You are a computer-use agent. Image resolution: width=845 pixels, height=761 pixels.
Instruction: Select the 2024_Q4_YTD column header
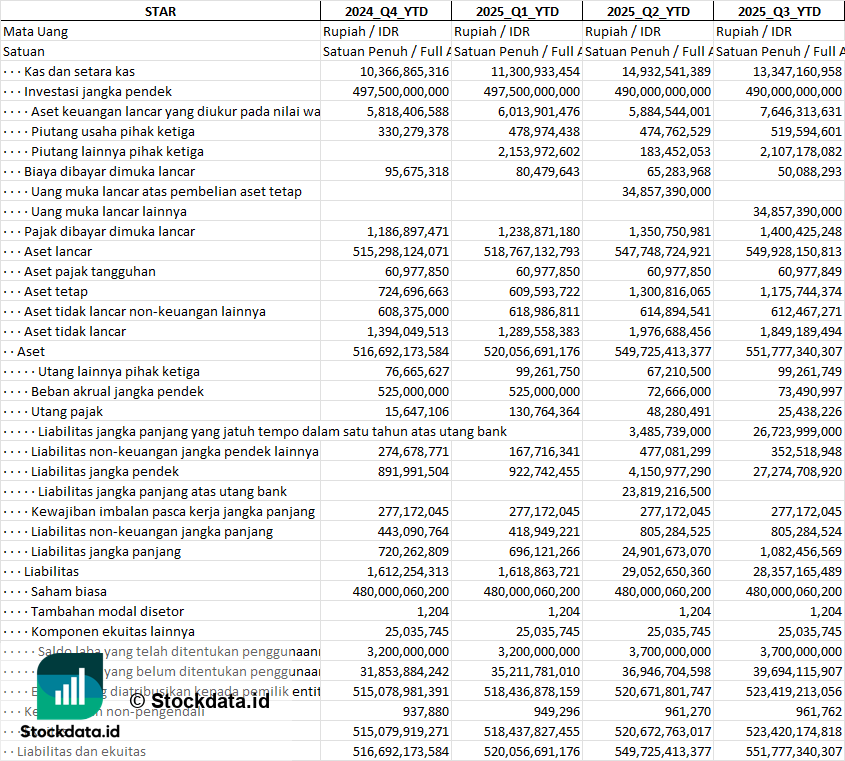385,11
